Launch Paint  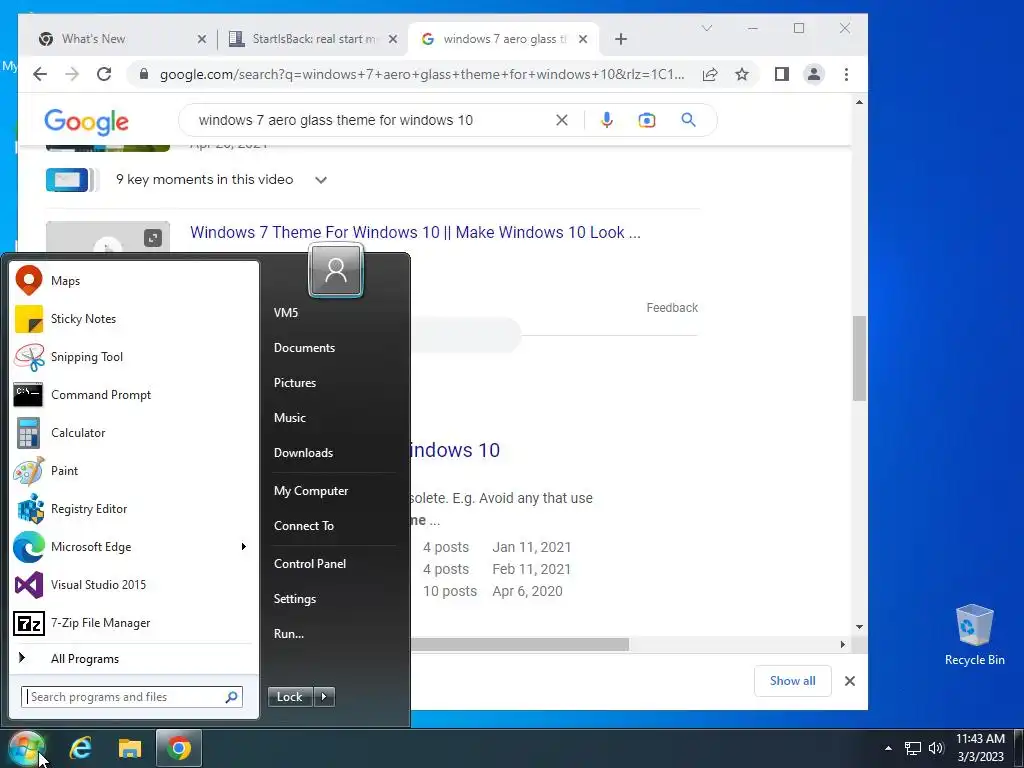[133, 471]
